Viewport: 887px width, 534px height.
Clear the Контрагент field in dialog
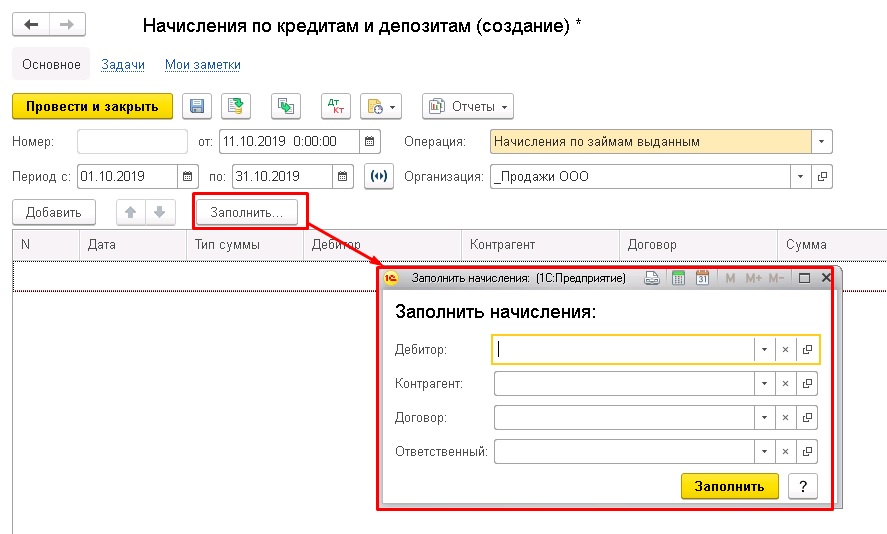coord(785,384)
